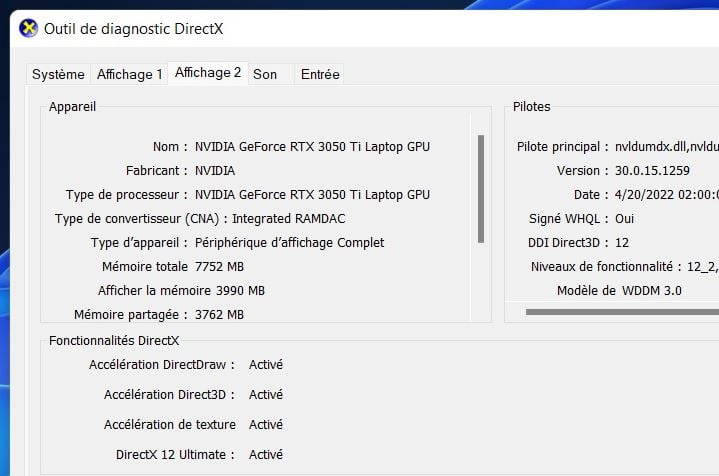
Task: Open the Affichage 1 tab
Action: click(129, 74)
